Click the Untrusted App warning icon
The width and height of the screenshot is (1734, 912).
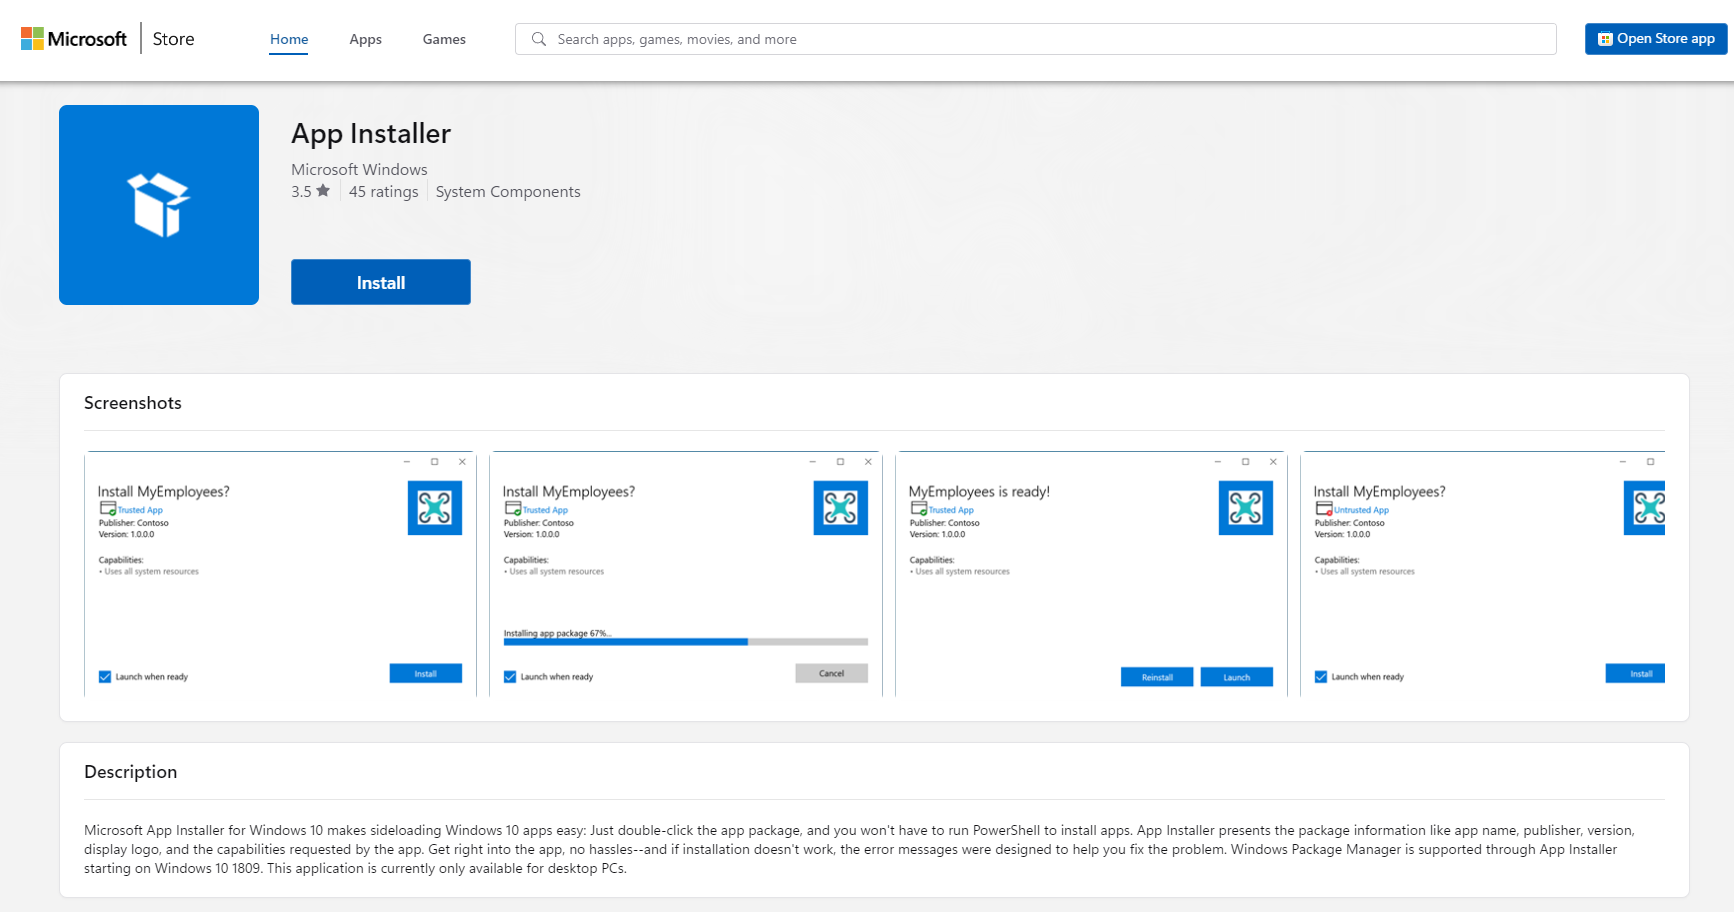pos(1324,509)
